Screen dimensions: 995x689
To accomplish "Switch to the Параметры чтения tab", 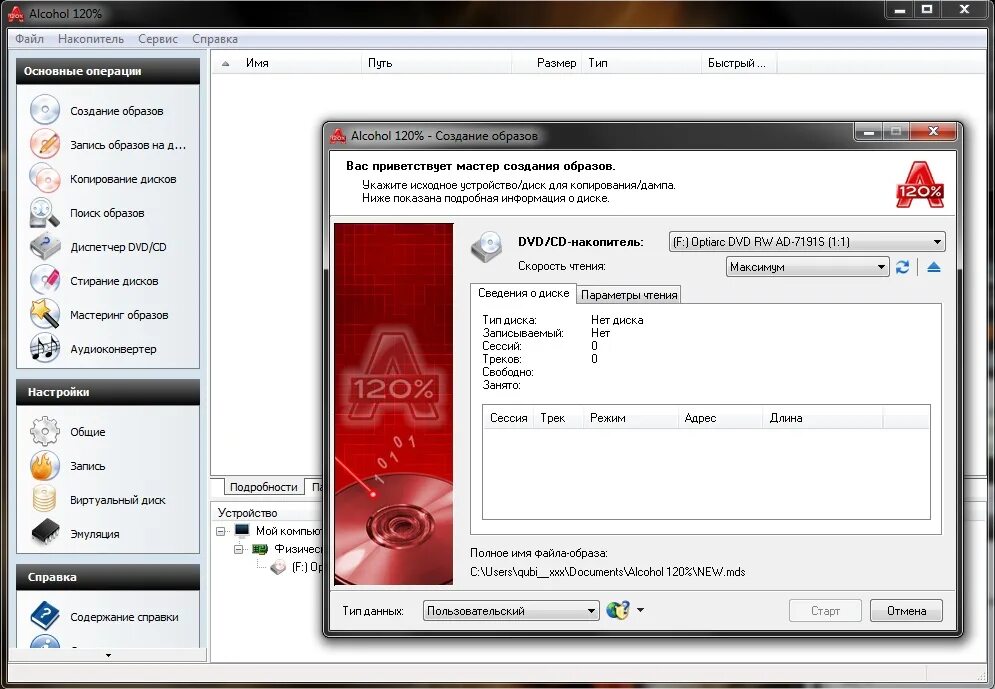I will coord(629,294).
